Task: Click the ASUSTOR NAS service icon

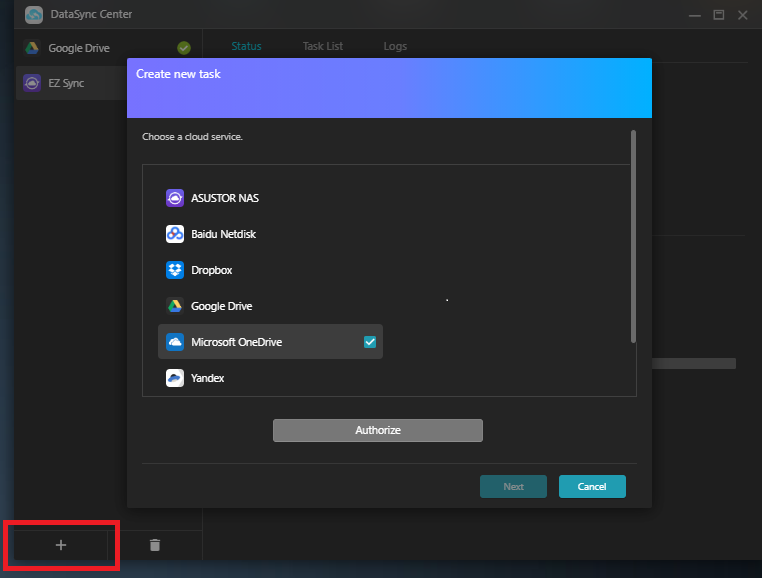Action: (175, 198)
